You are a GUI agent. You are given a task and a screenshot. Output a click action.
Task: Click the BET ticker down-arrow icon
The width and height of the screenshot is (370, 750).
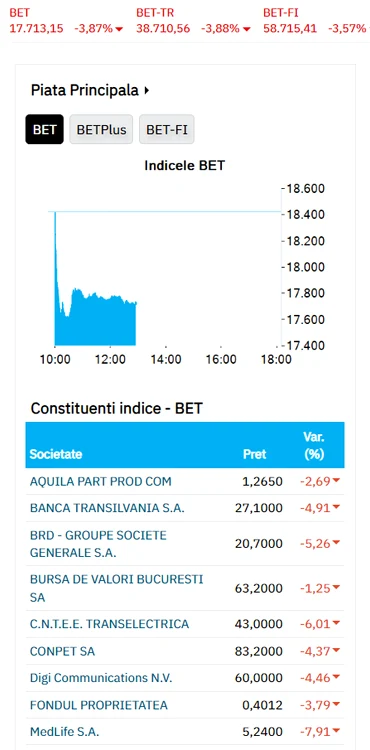point(119,29)
